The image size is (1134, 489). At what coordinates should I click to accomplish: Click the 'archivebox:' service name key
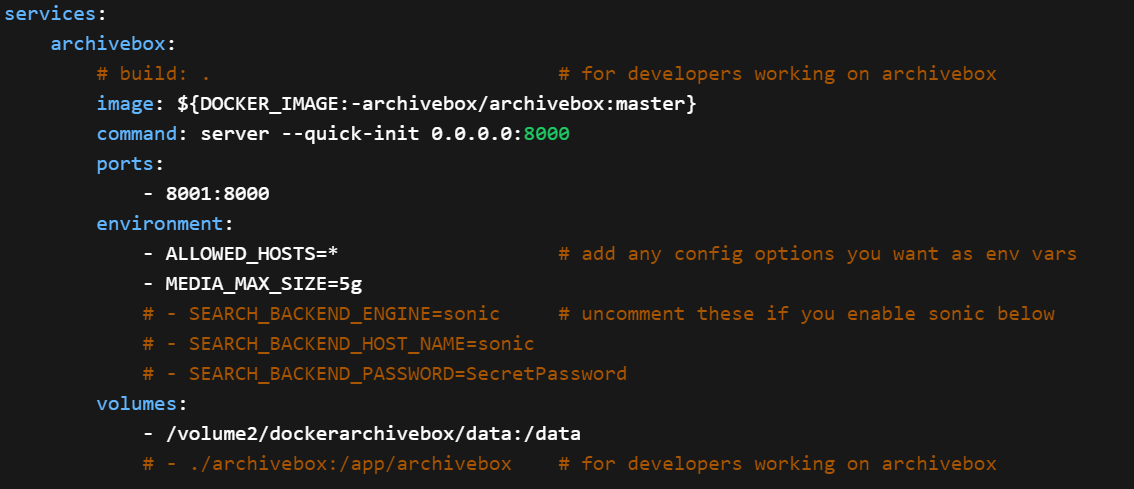113,44
